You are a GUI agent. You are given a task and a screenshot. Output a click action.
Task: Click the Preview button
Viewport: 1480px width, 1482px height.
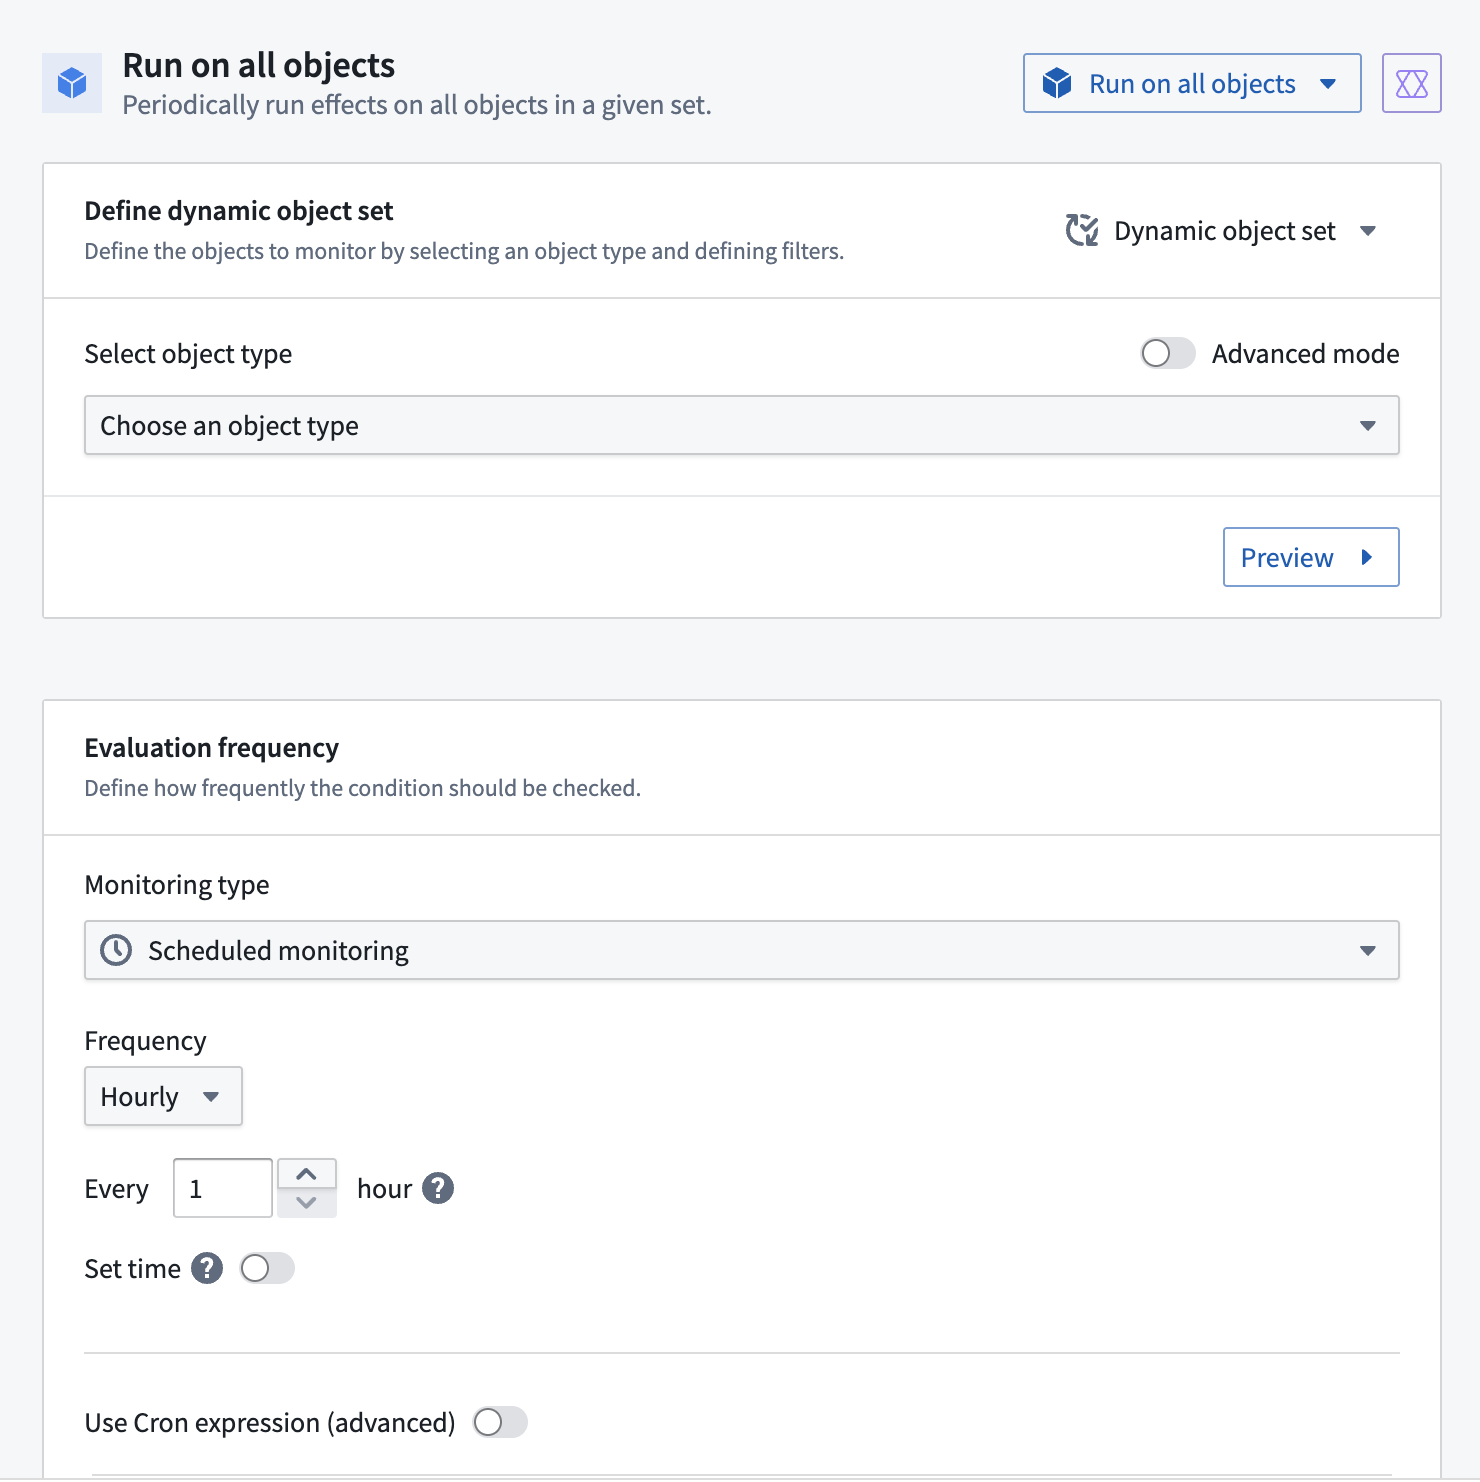click(x=1309, y=557)
